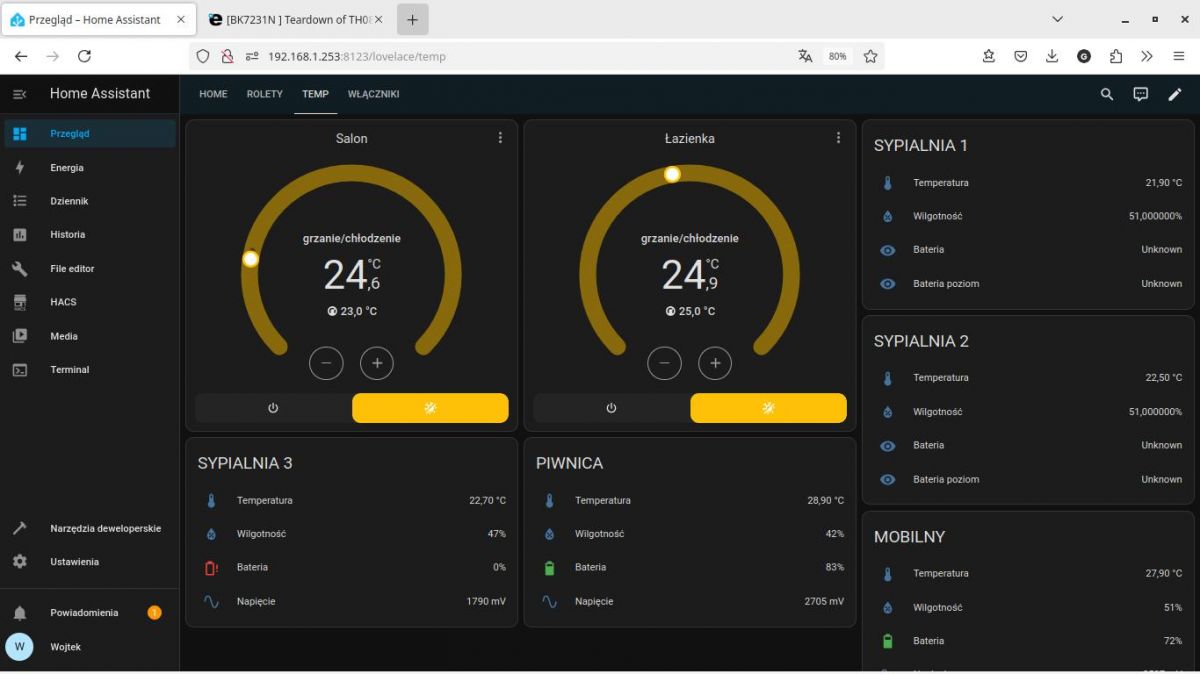Turn off the Łazienka thermostat
This screenshot has width=1200, height=674.
click(611, 408)
